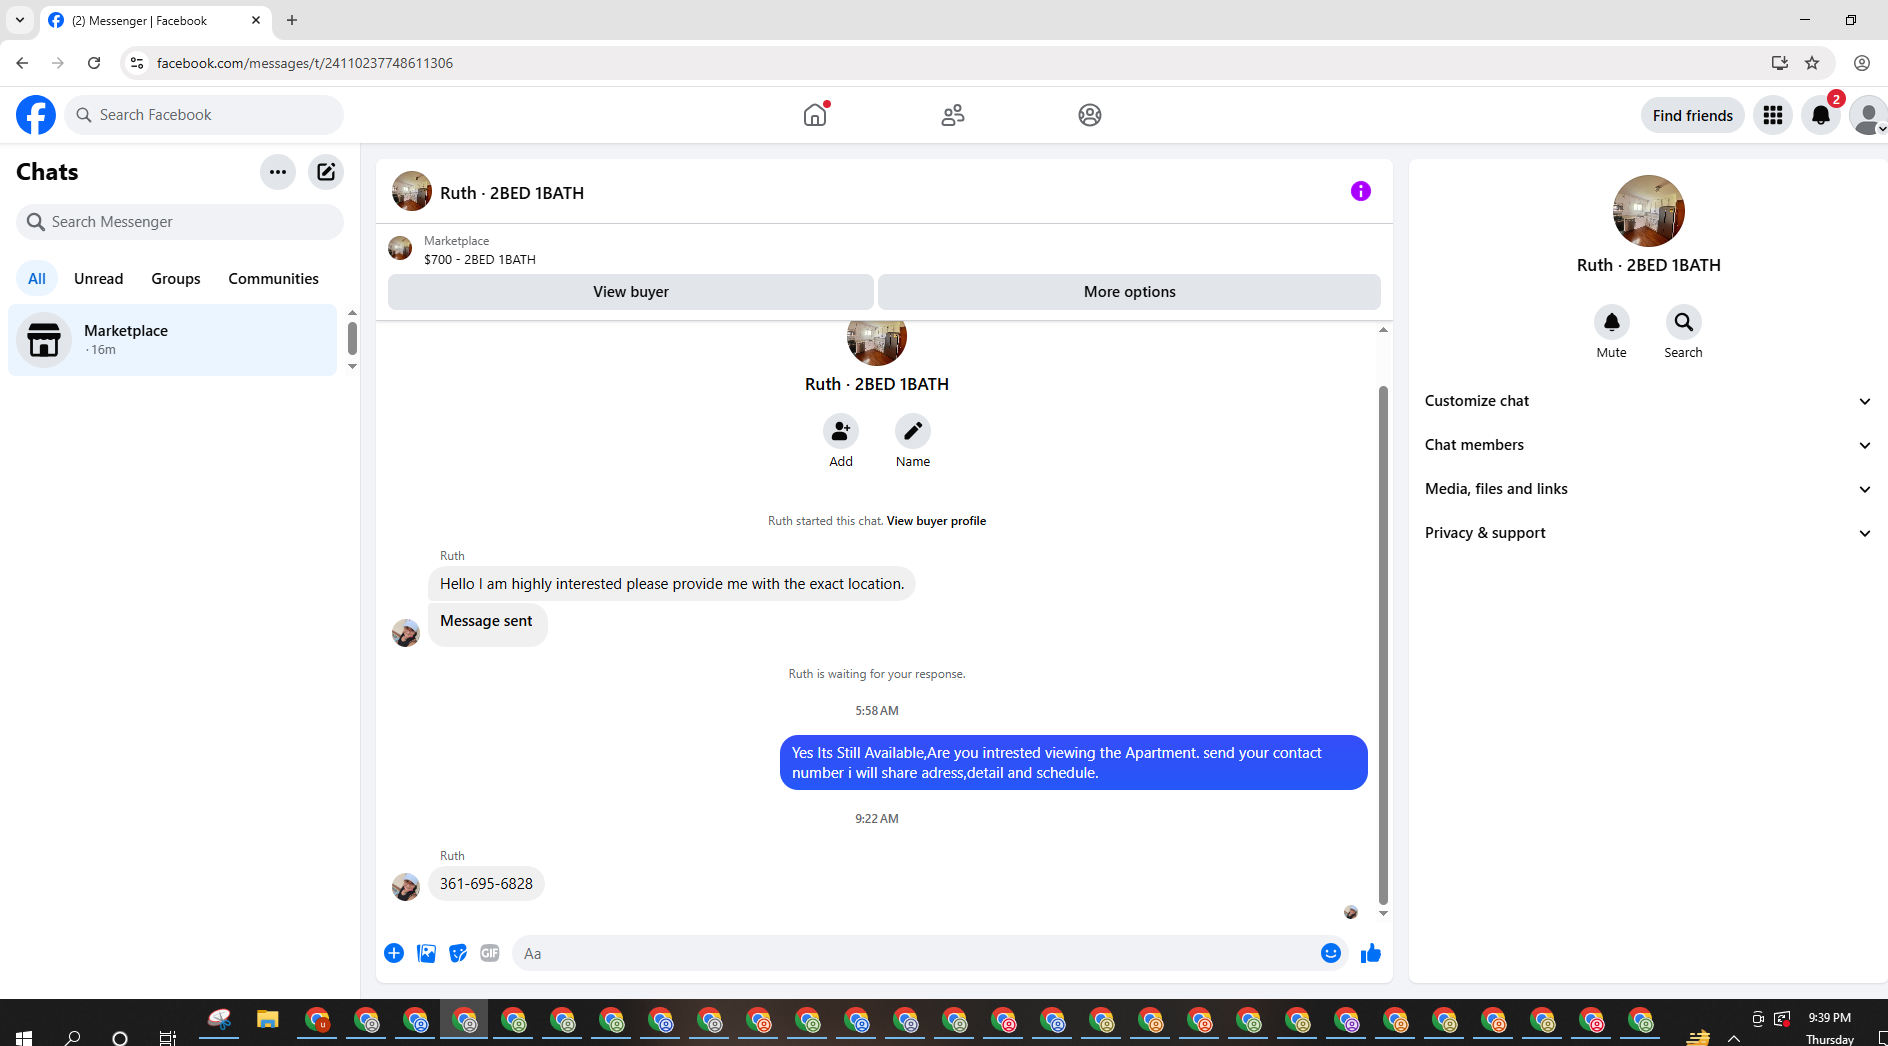Bookmark this page with star icon
The image size is (1888, 1046).
click(1812, 63)
